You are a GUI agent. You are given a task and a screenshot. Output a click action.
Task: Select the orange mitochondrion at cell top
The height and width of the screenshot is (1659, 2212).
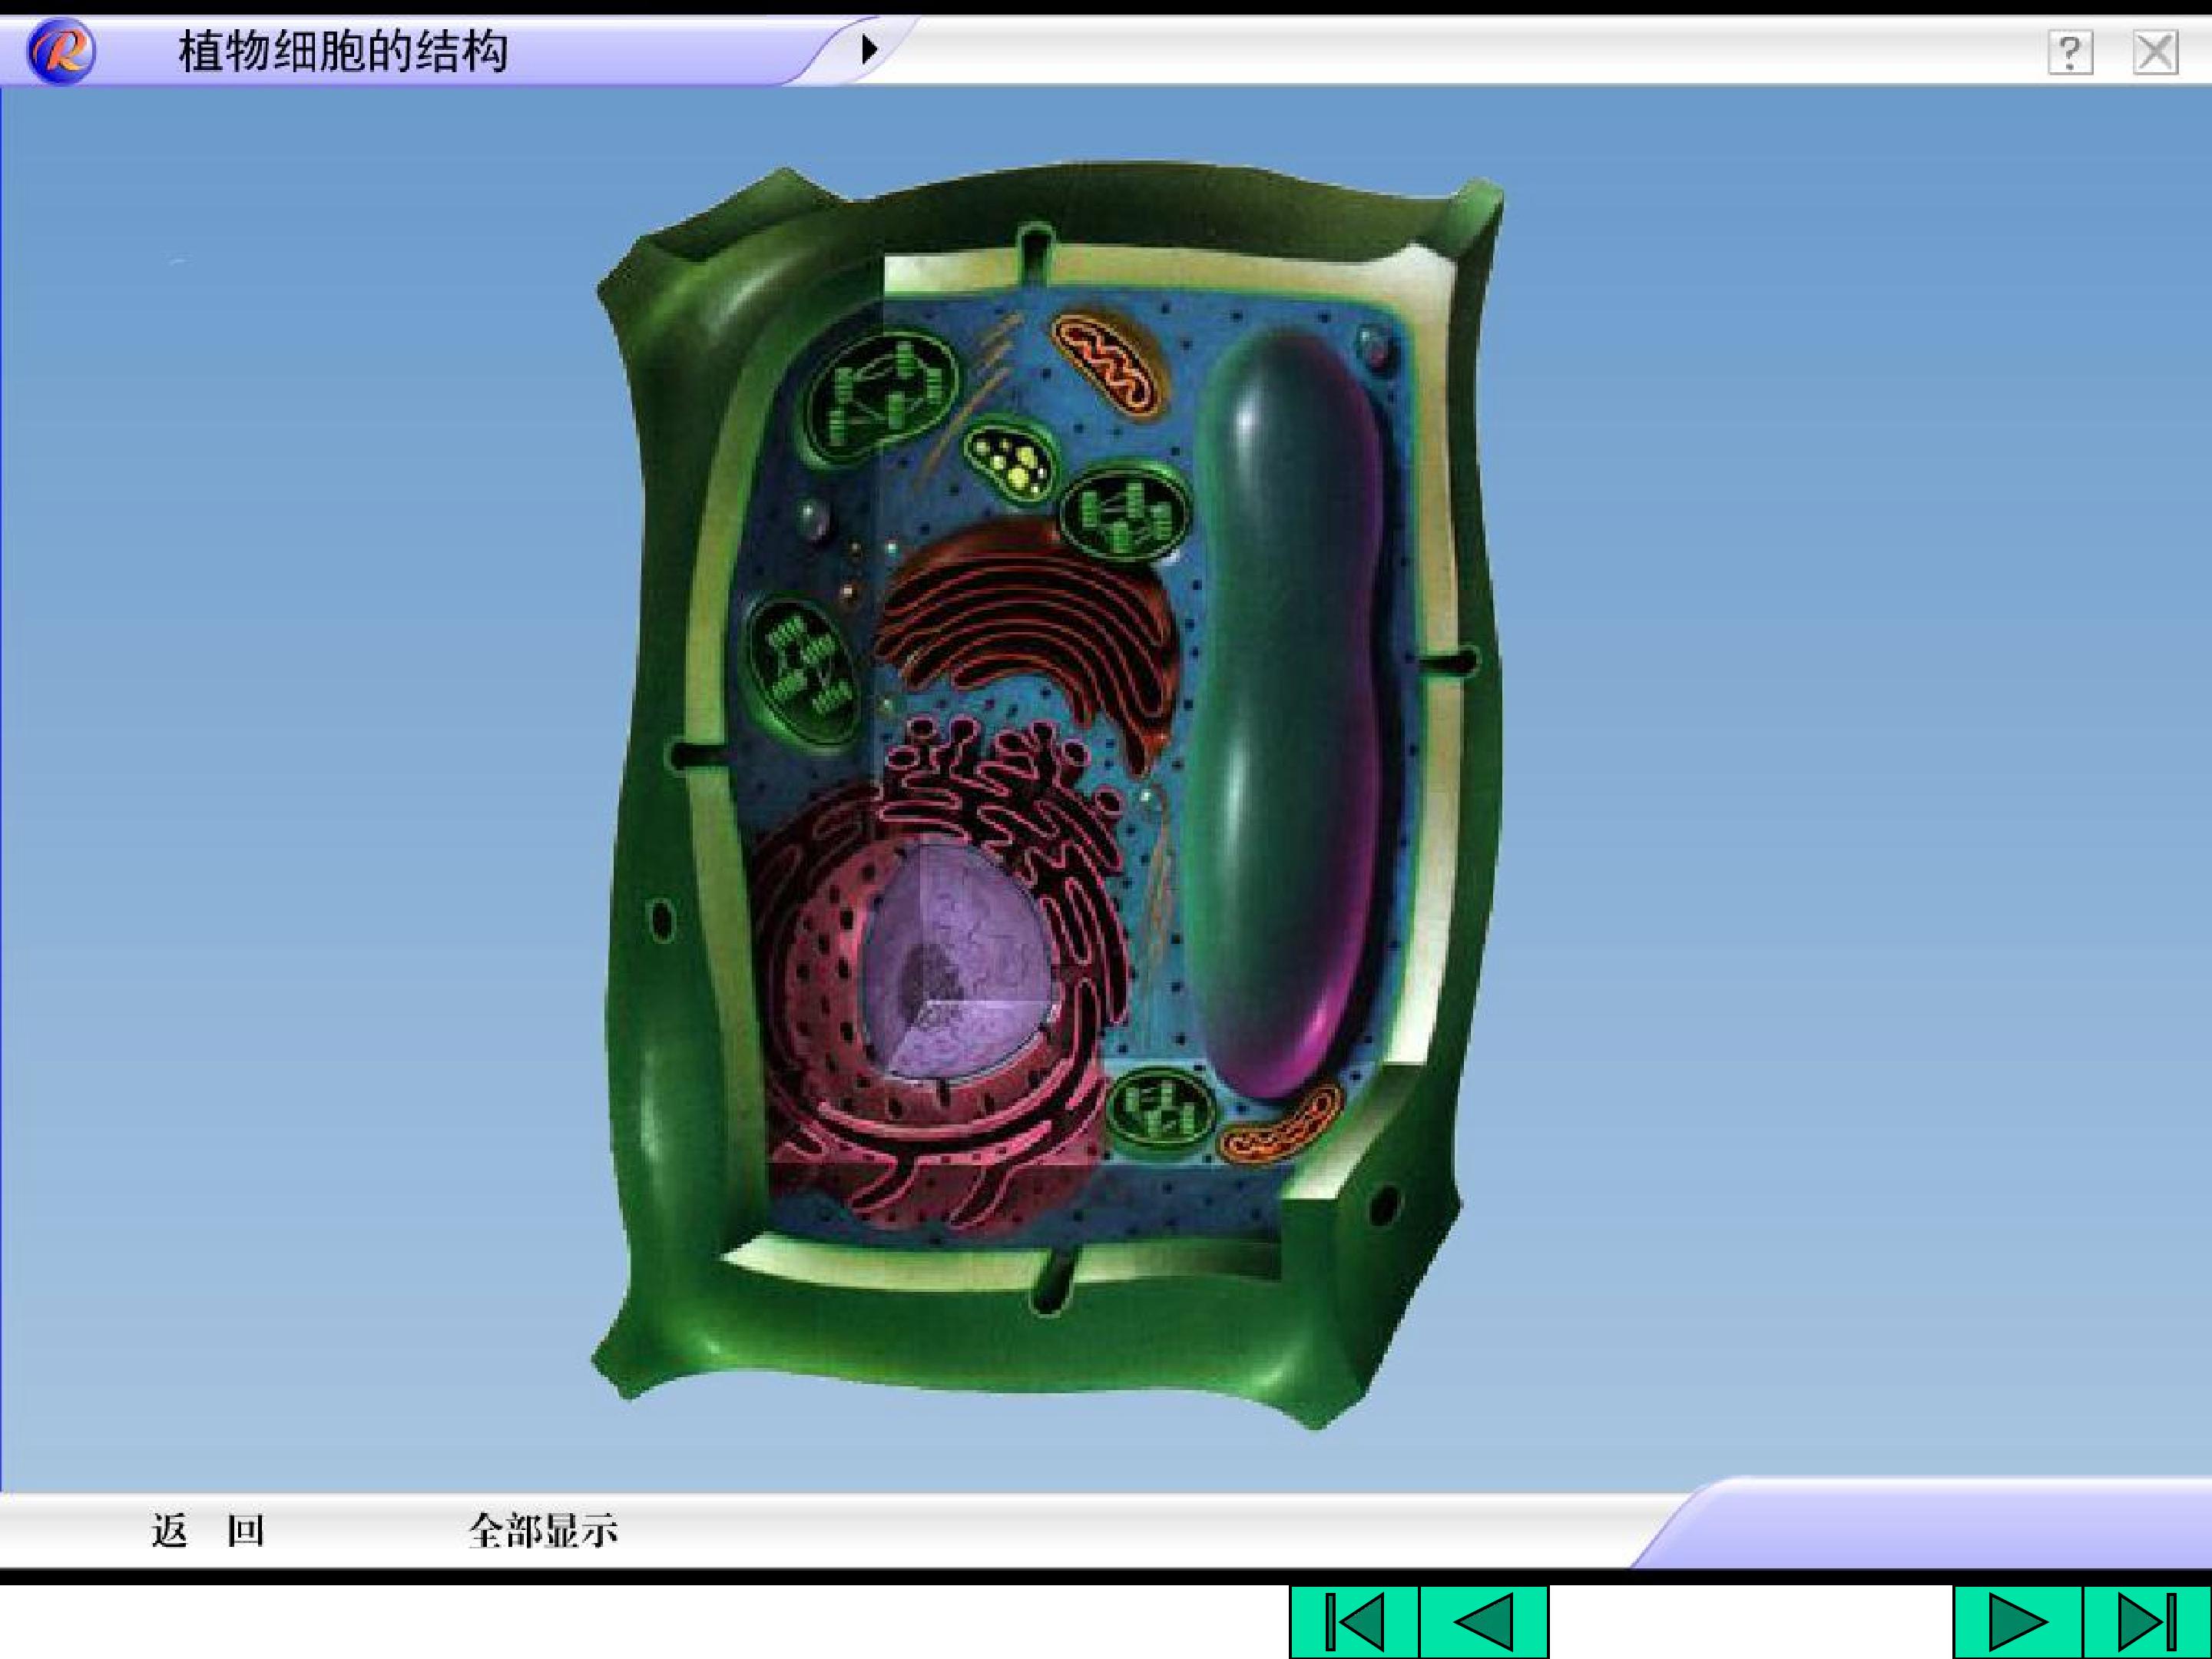pyautogui.click(x=1110, y=362)
